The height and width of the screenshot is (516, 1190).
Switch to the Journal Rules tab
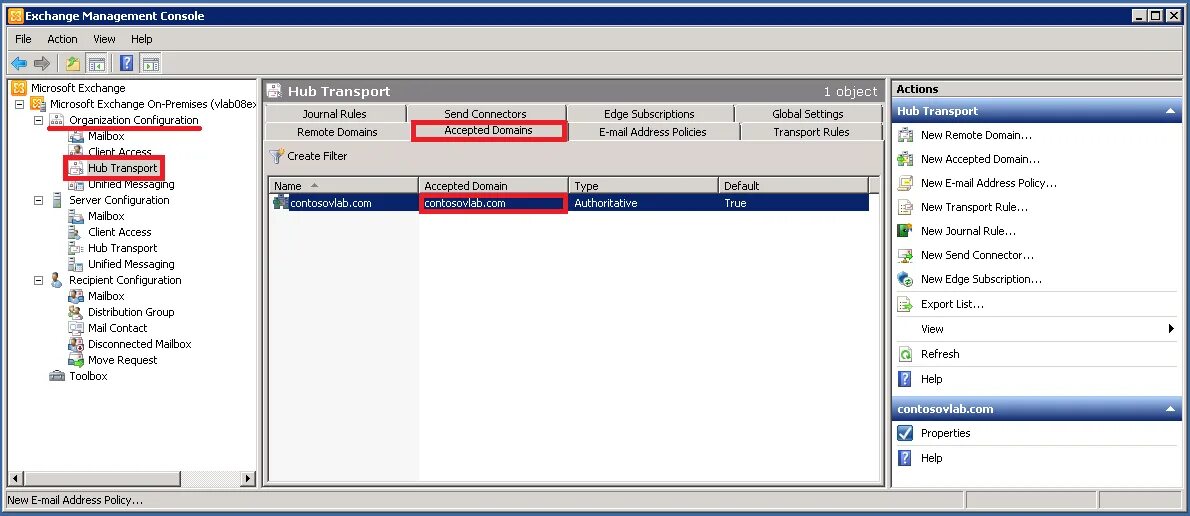click(335, 114)
